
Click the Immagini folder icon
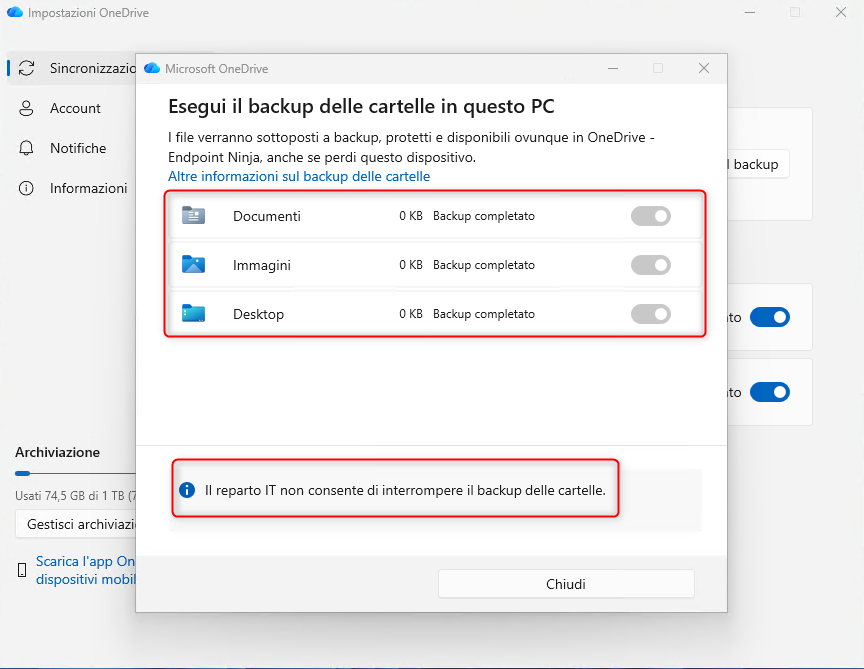coord(193,265)
